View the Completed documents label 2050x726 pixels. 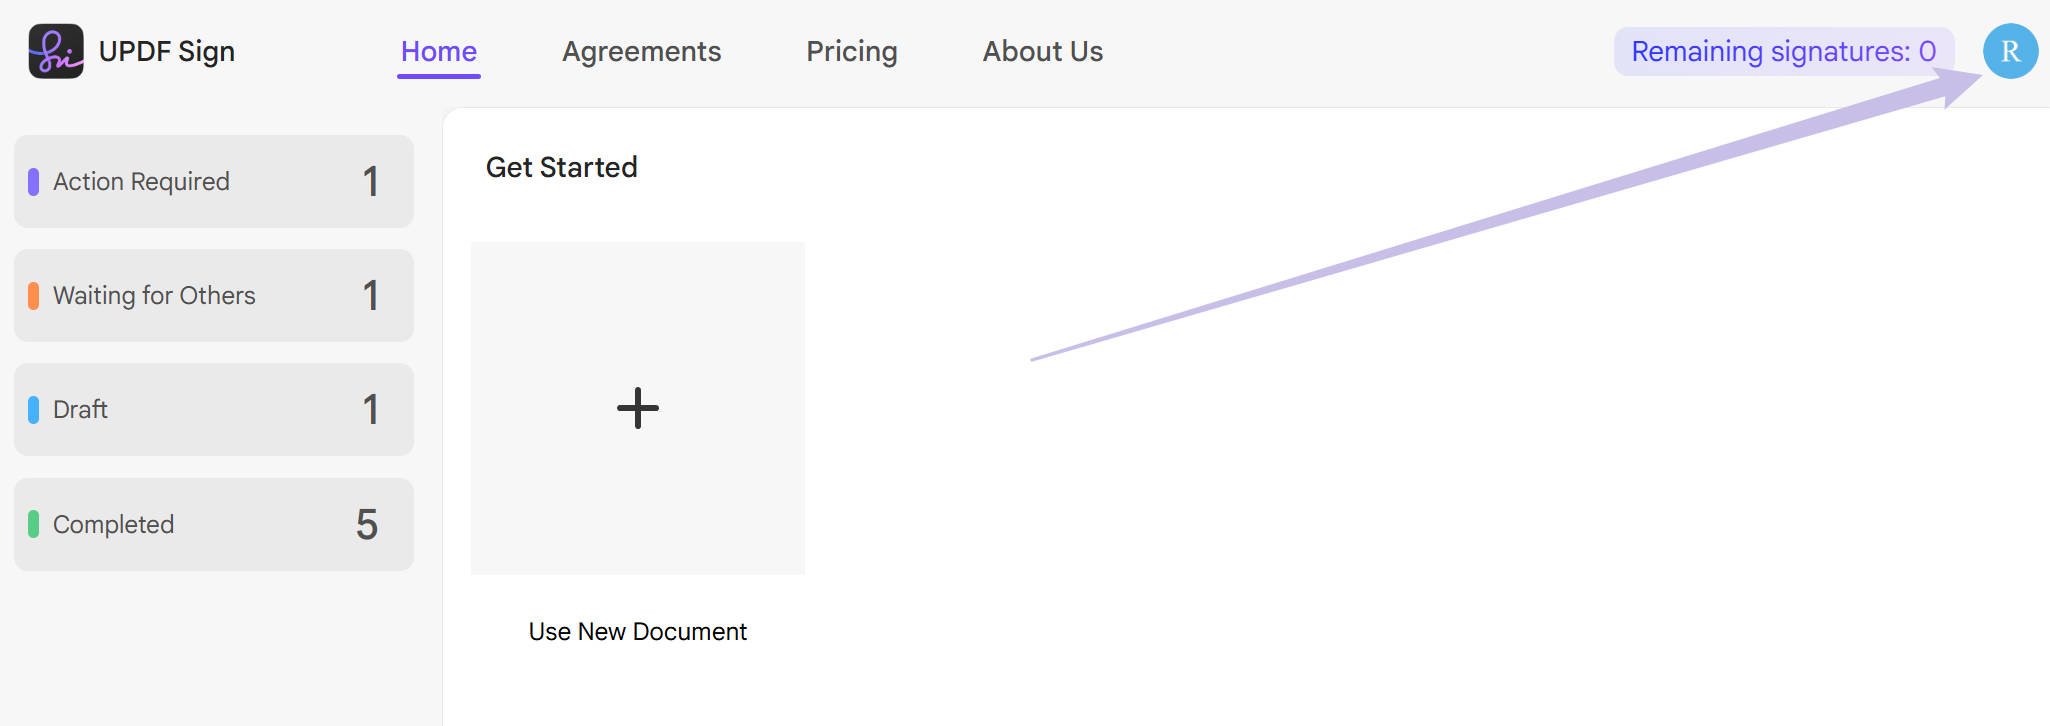pos(113,524)
